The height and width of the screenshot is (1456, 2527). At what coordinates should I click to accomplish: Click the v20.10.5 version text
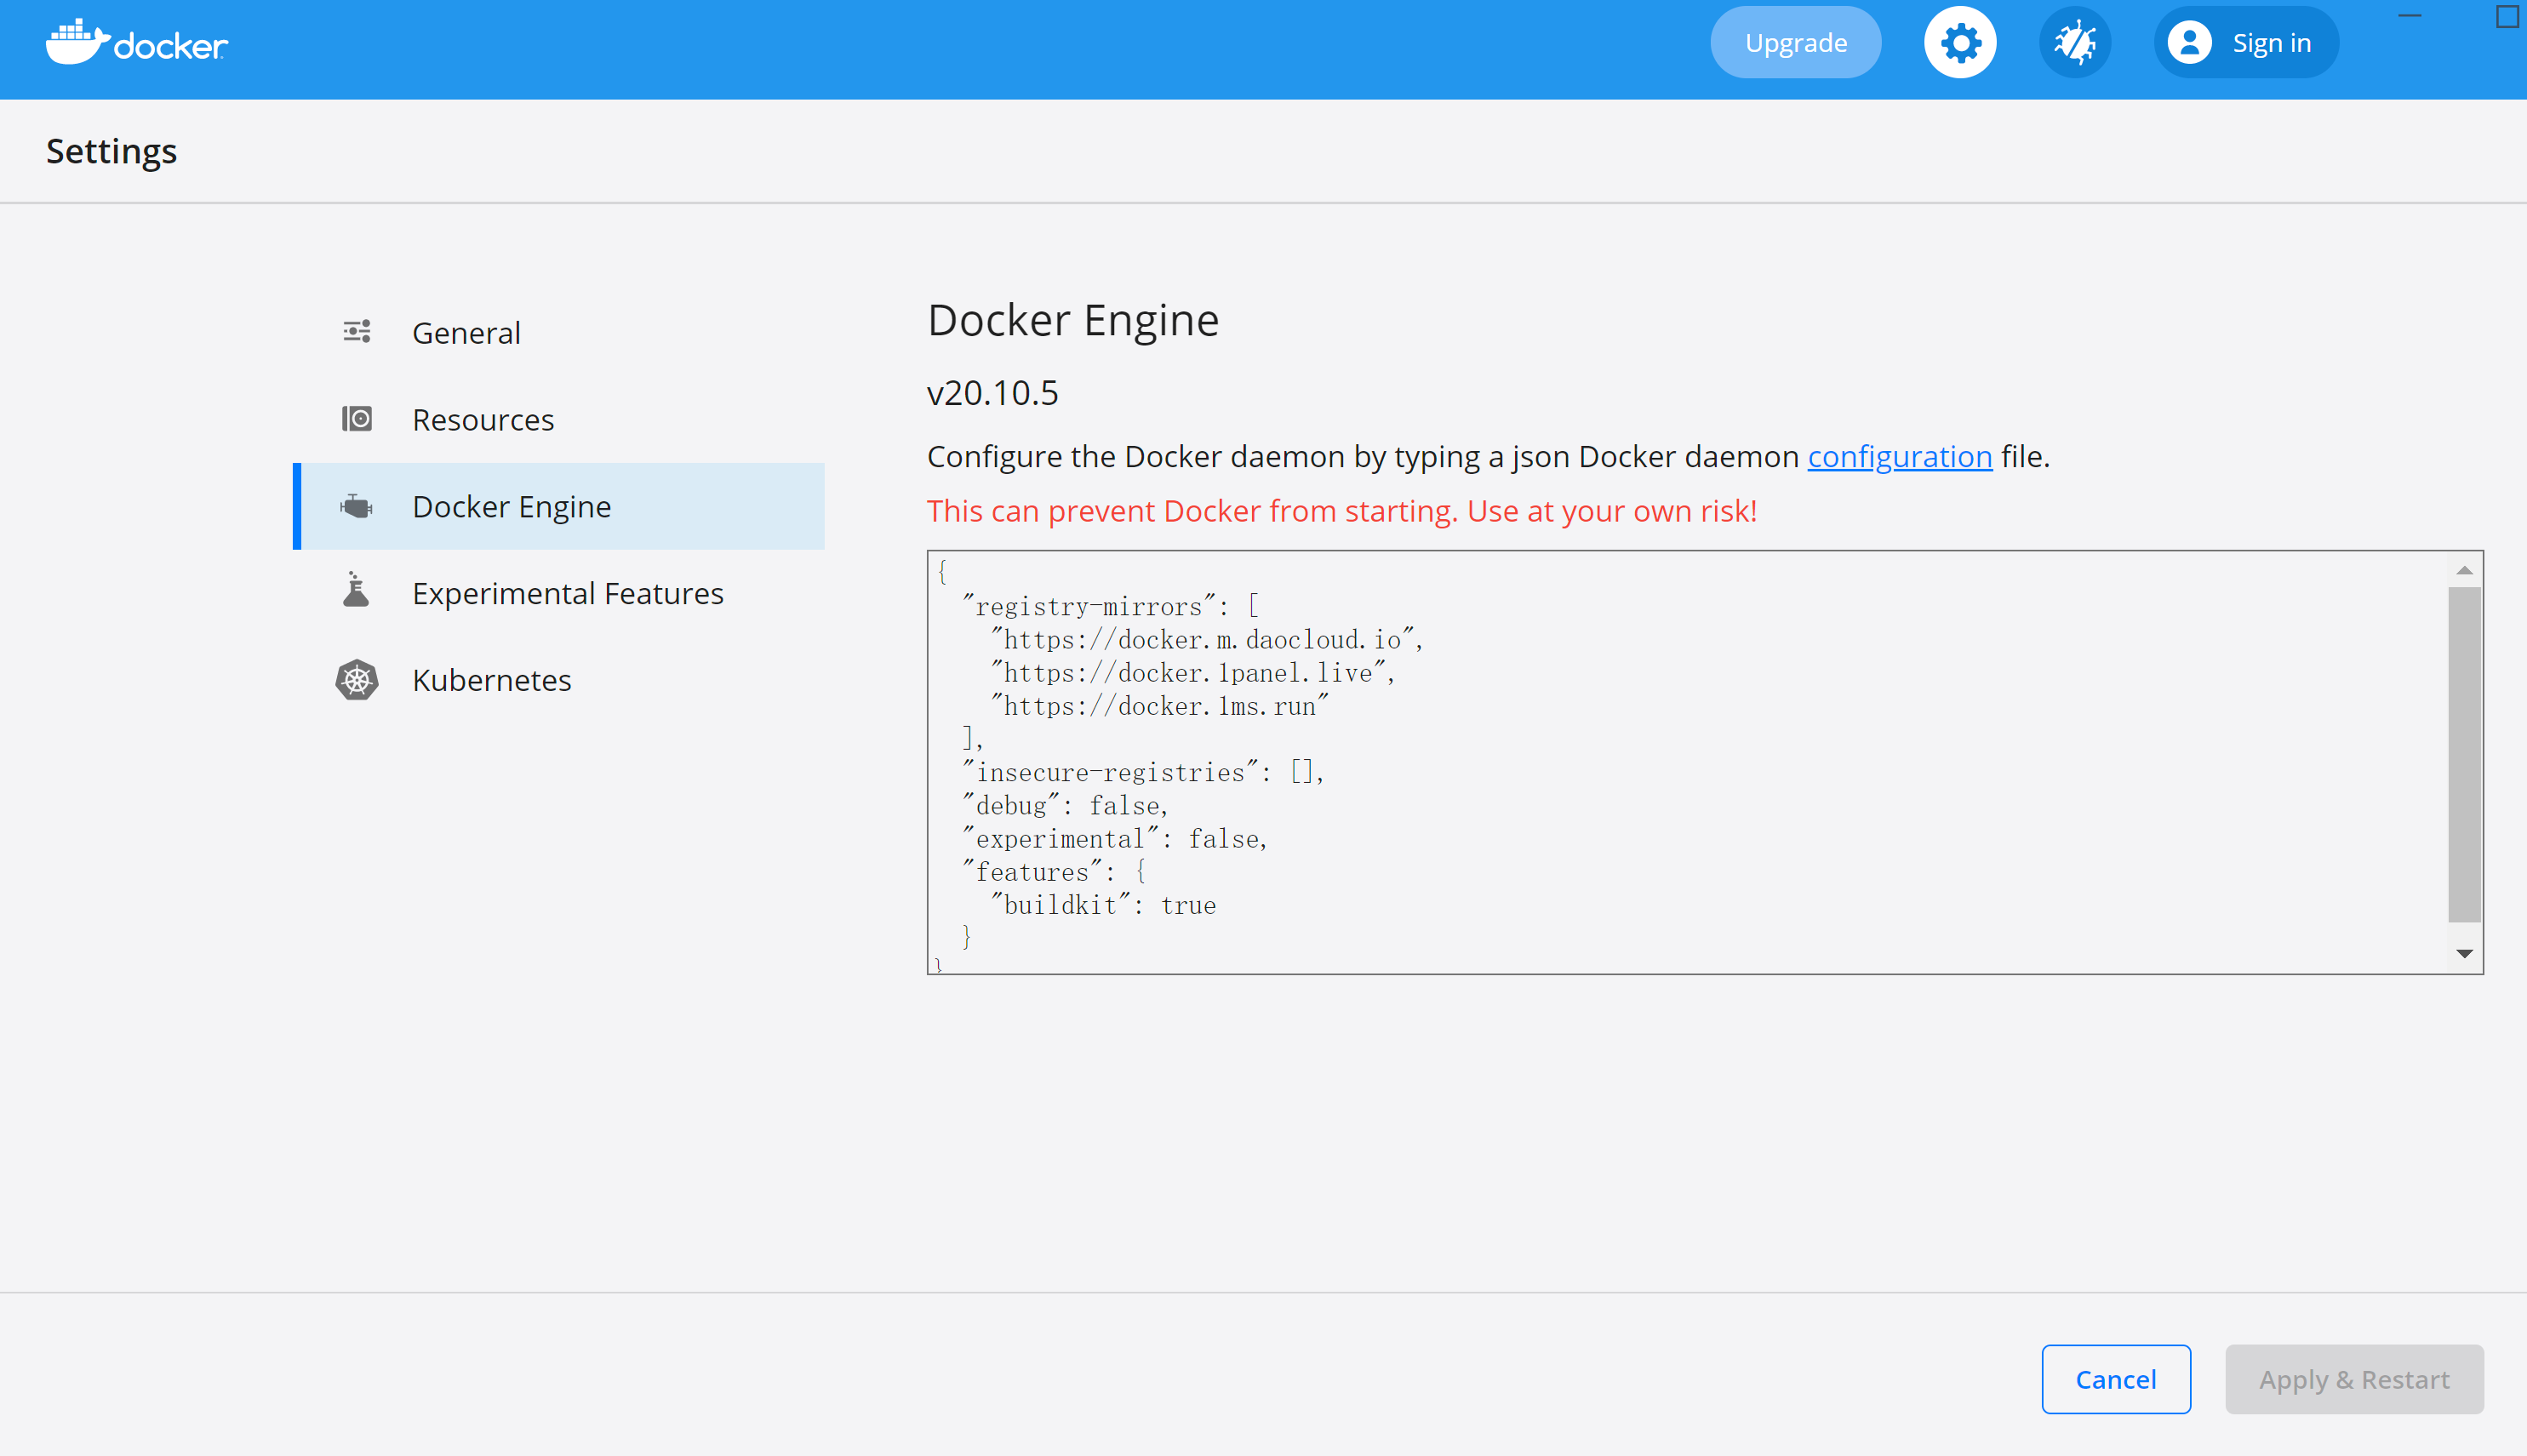pyautogui.click(x=992, y=393)
